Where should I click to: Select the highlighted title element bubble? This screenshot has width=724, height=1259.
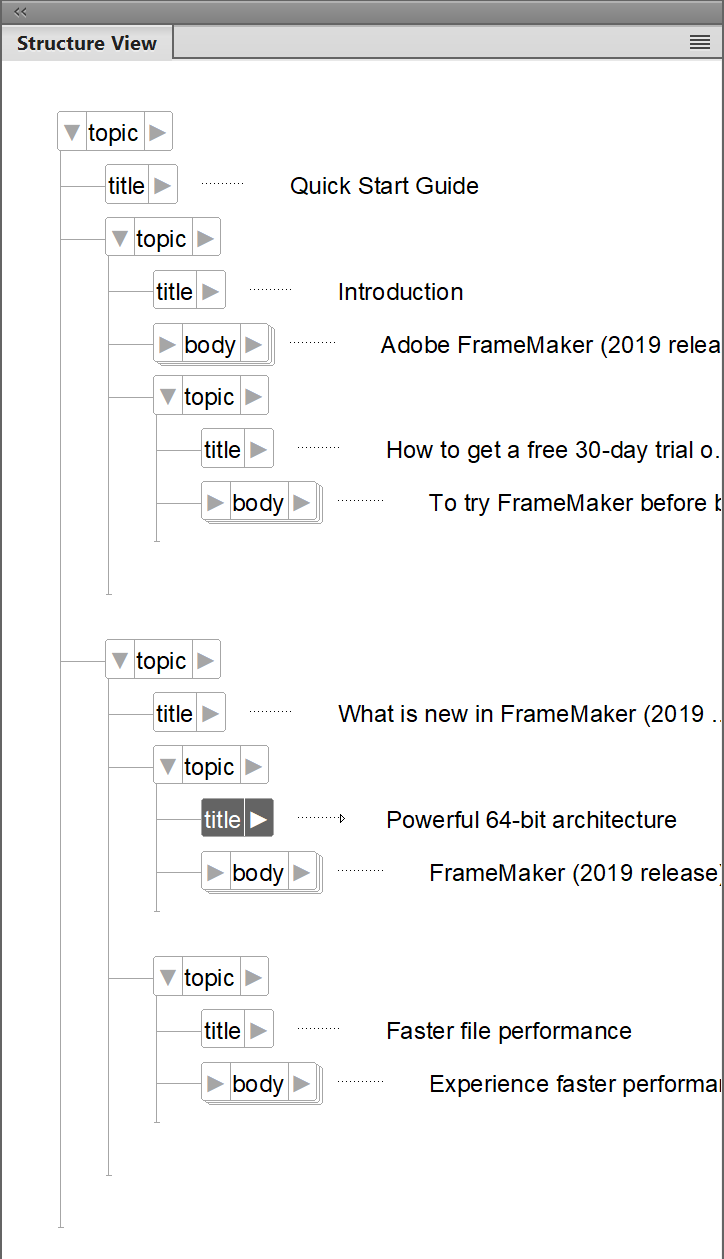pos(222,818)
